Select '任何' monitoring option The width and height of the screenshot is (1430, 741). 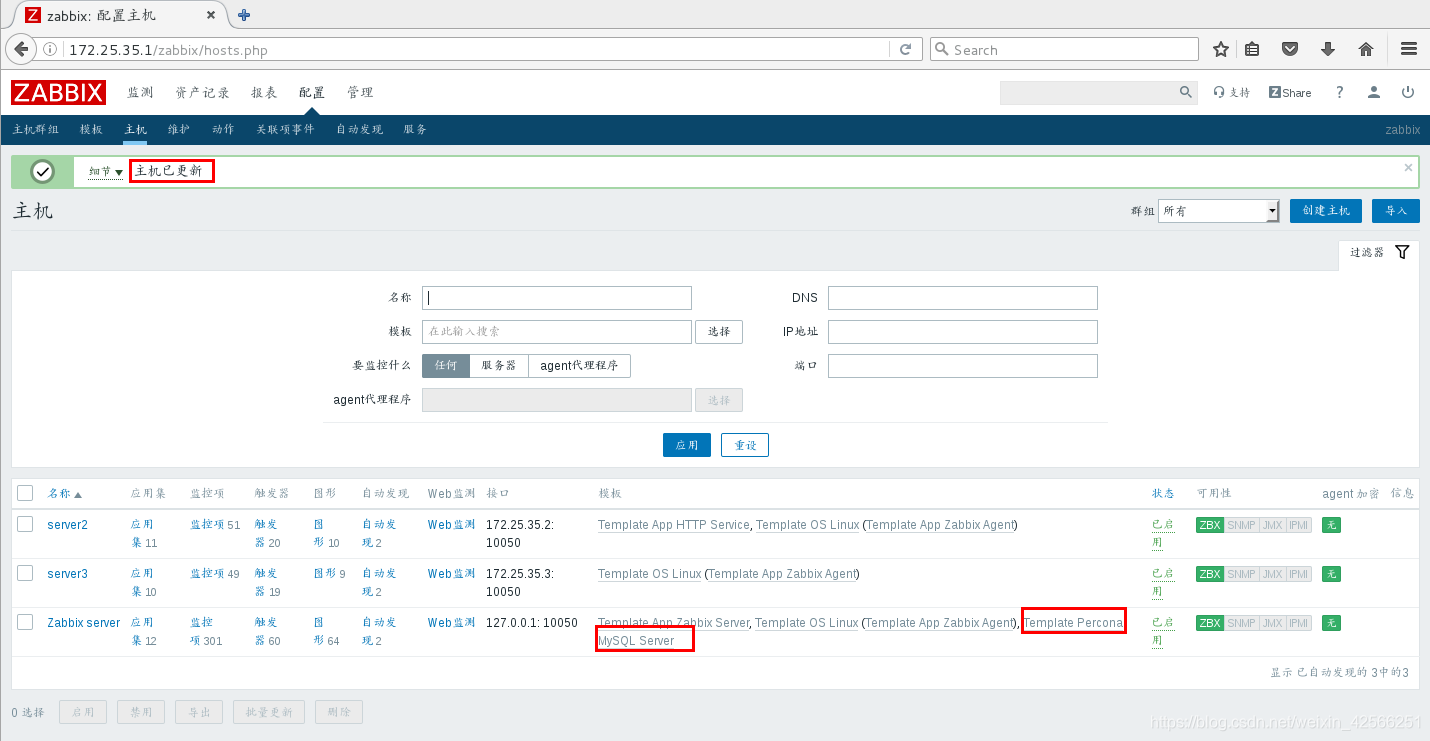coord(446,366)
